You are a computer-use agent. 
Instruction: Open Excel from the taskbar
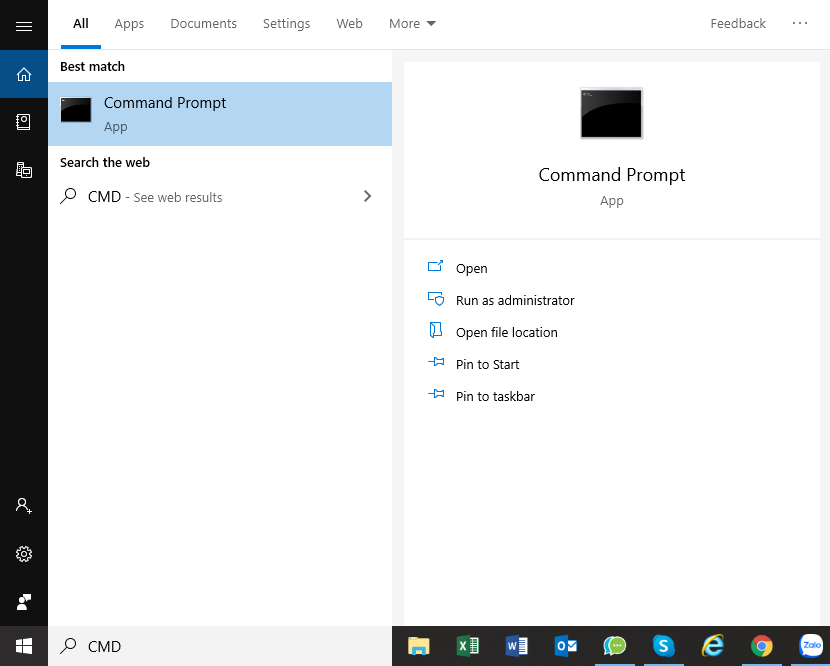pyautogui.click(x=468, y=646)
